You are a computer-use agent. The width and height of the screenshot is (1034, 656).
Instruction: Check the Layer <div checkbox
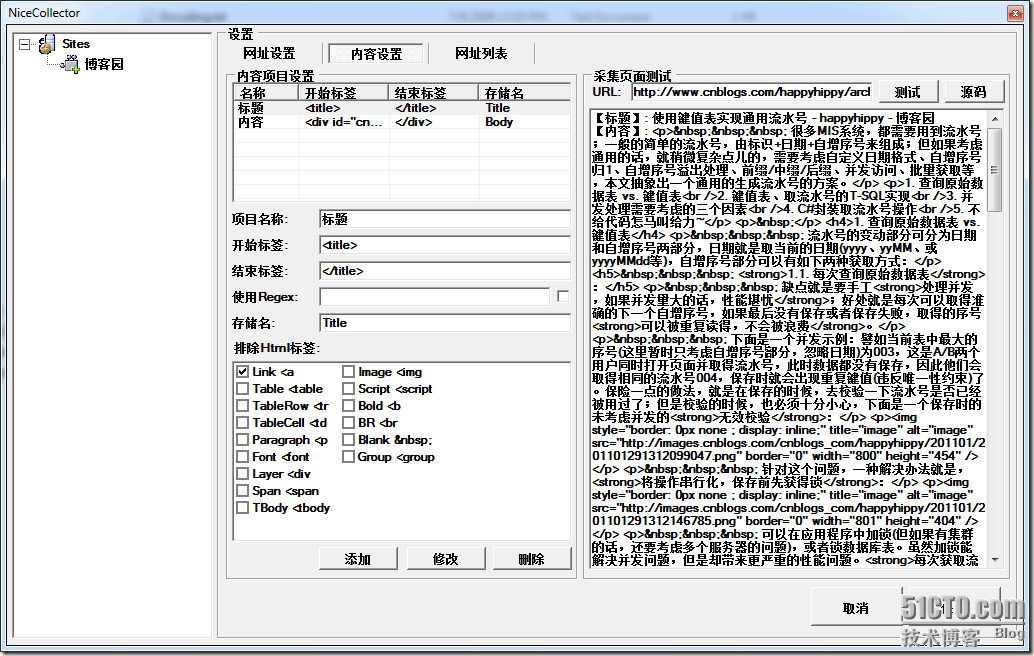pyautogui.click(x=243, y=474)
